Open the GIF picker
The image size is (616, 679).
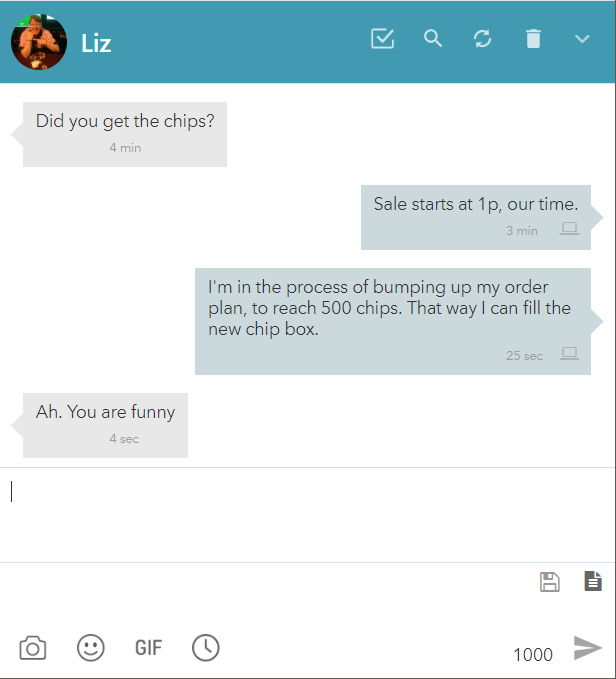click(148, 648)
